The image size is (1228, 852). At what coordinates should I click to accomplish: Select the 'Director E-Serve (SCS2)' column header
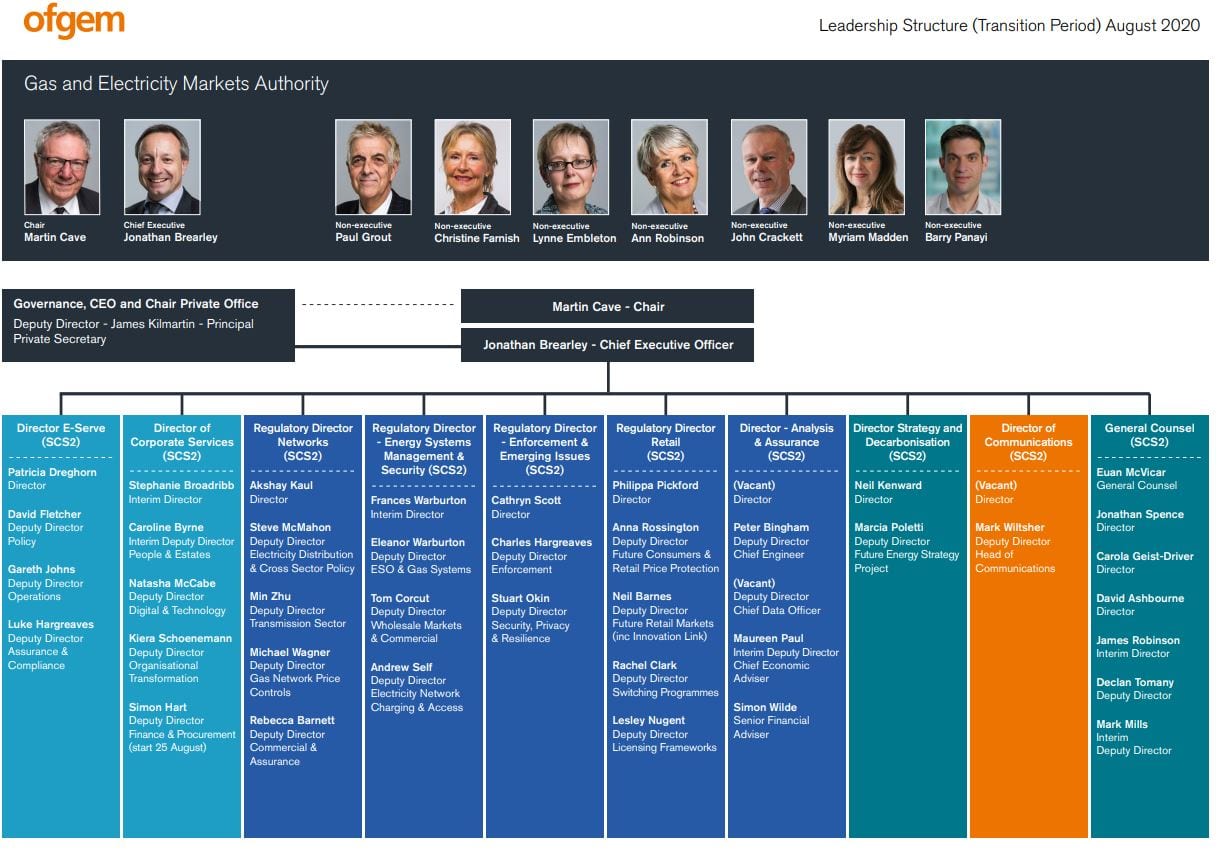[60, 435]
